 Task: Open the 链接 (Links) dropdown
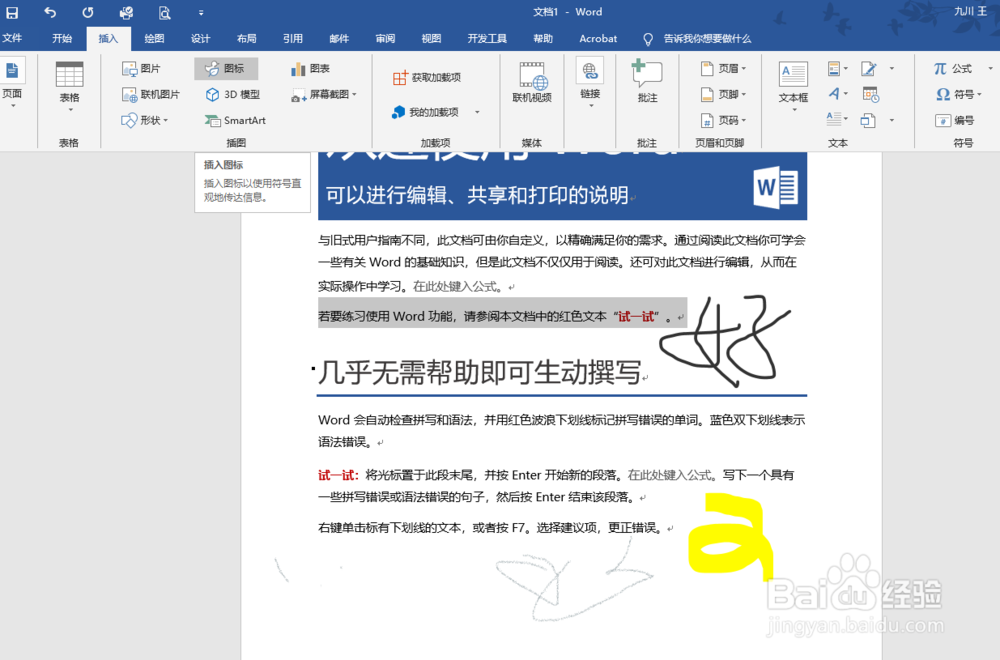click(x=590, y=85)
